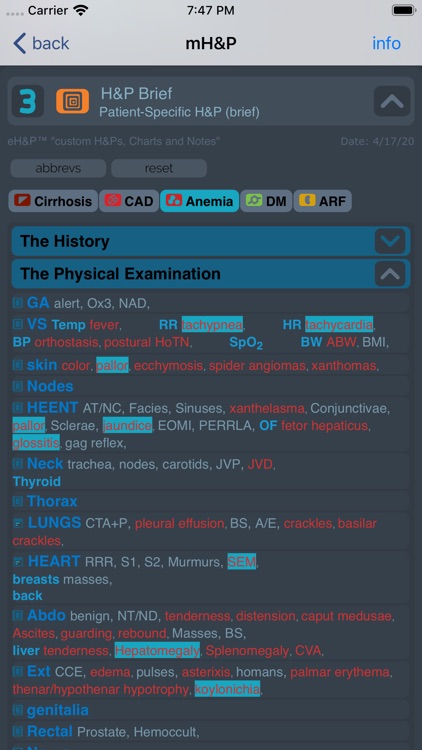Viewport: 422px width, 750px height.
Task: Toggle the highlighted koylonichia finding
Action: tap(228, 689)
